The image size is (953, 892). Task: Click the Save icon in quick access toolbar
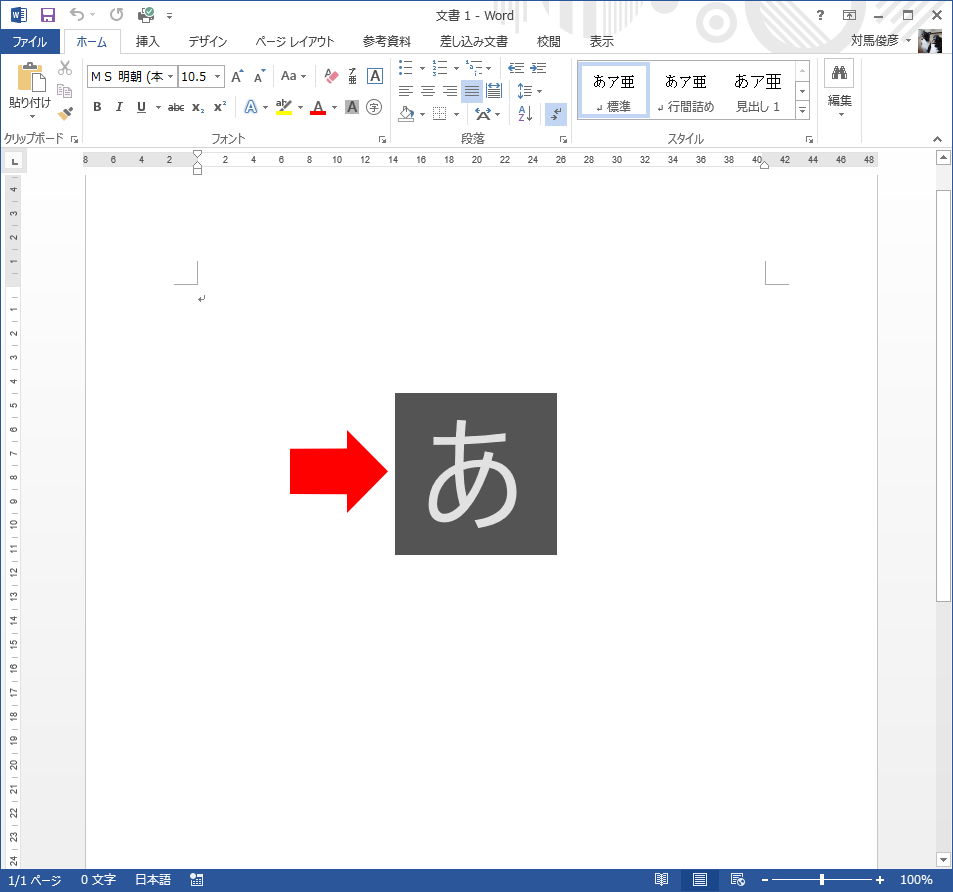47,15
